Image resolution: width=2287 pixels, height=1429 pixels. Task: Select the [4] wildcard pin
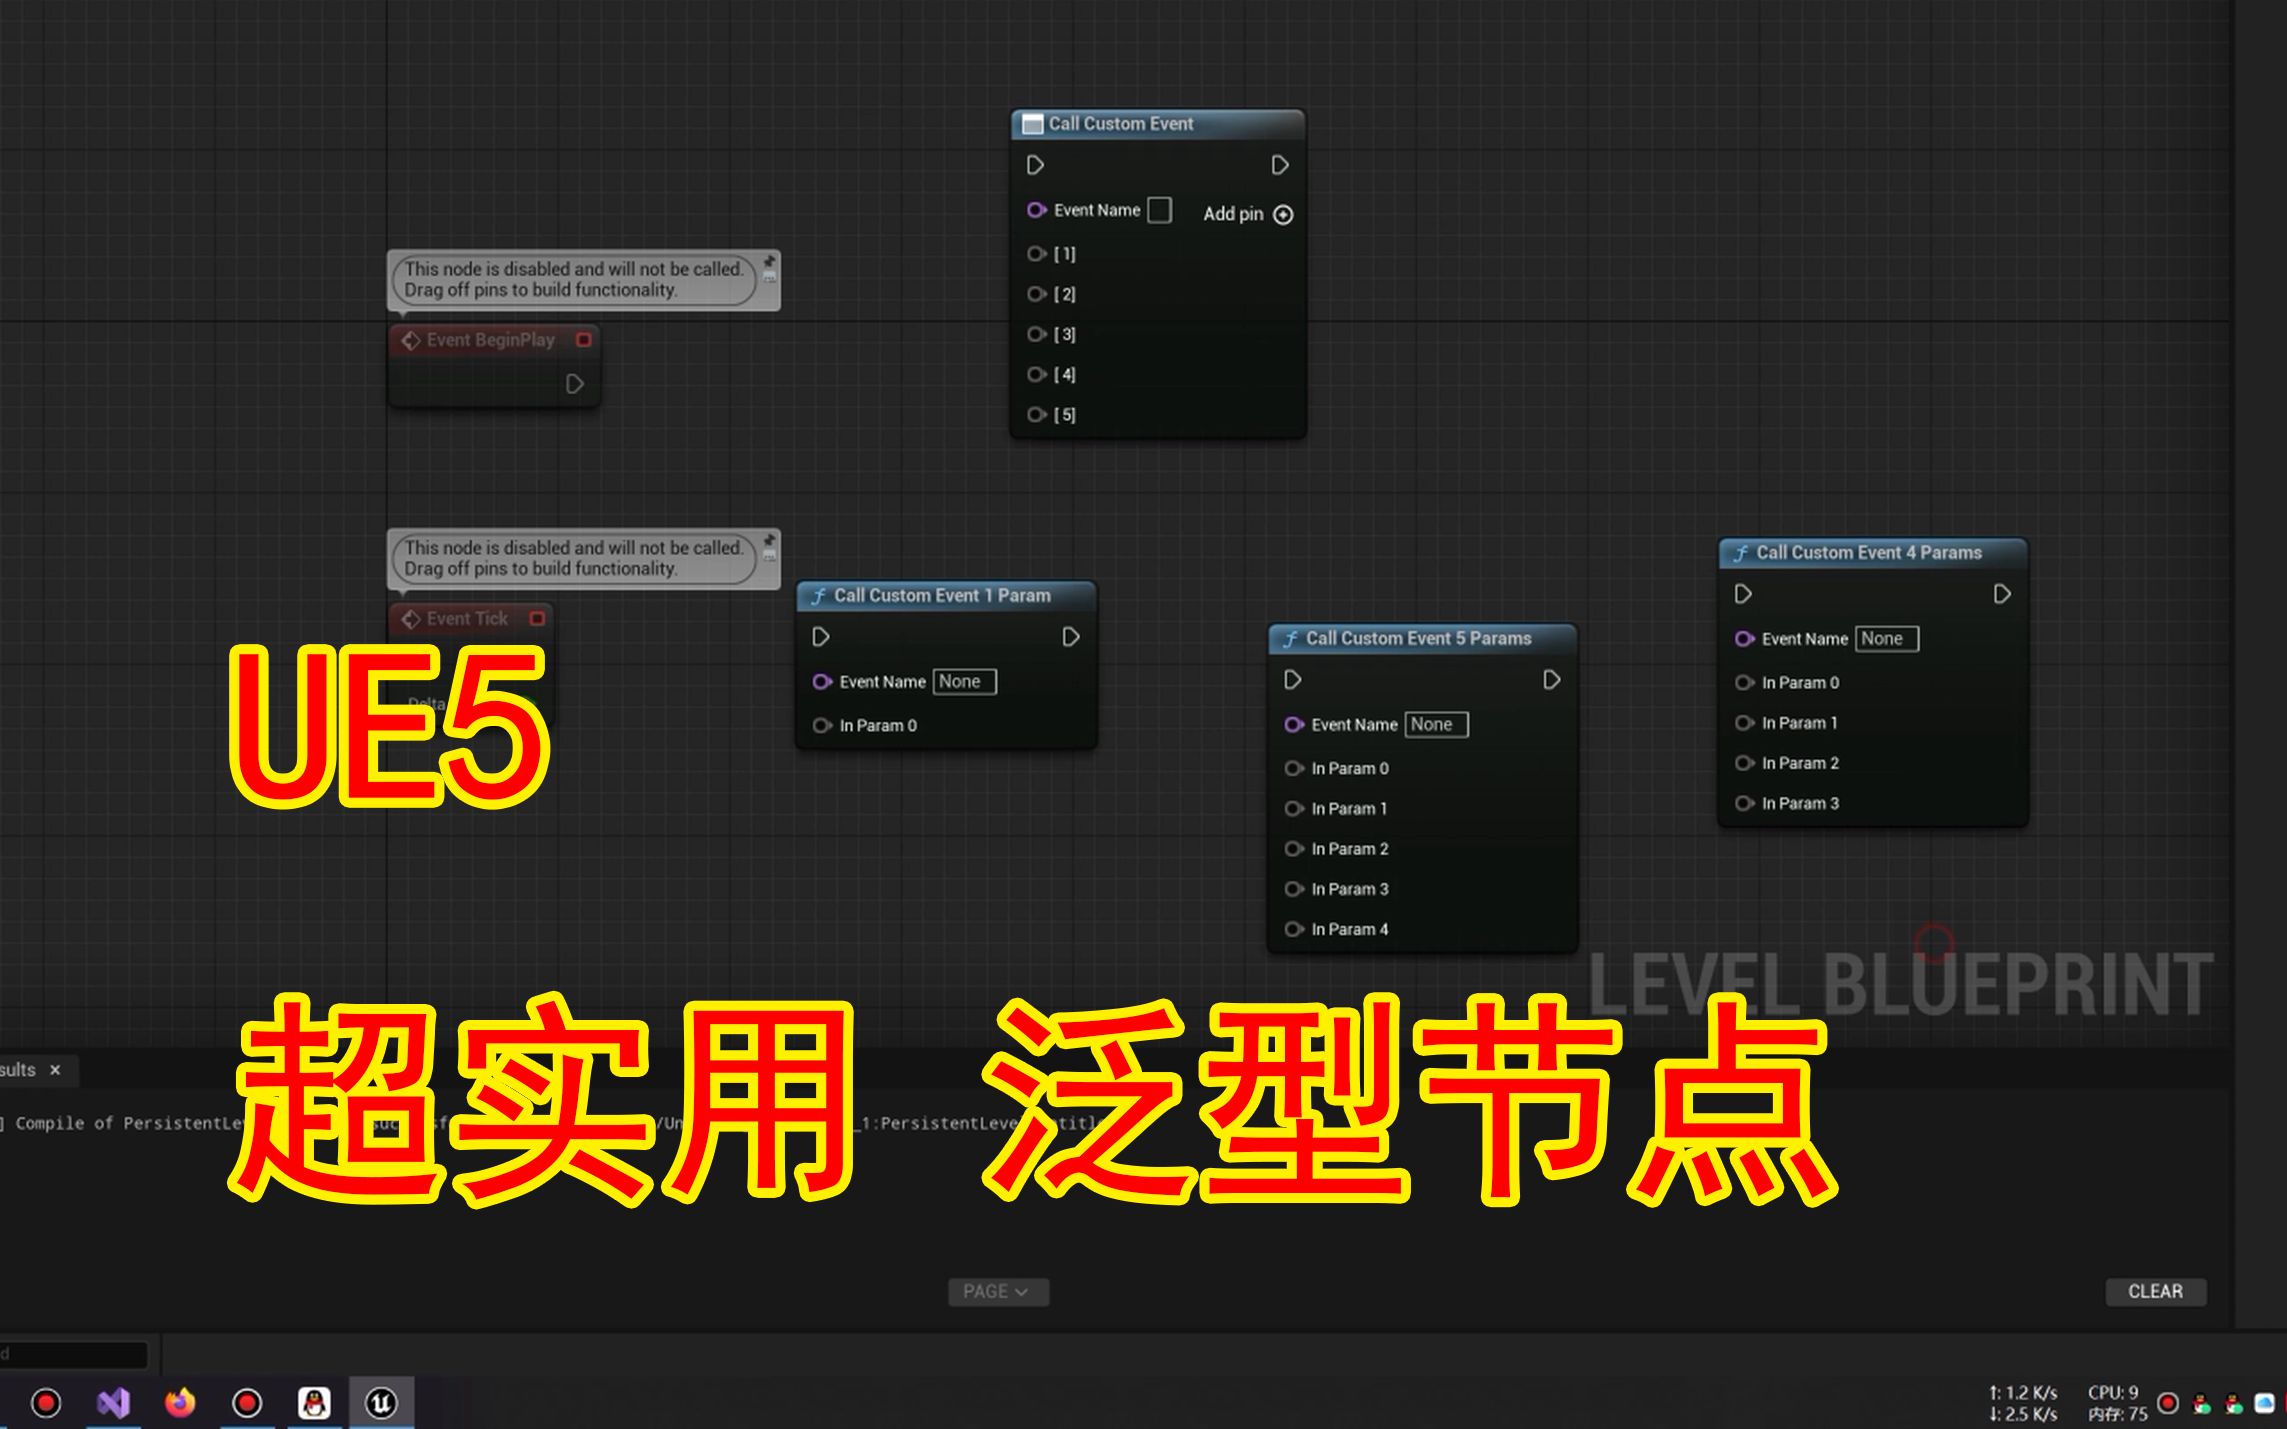click(x=1037, y=374)
